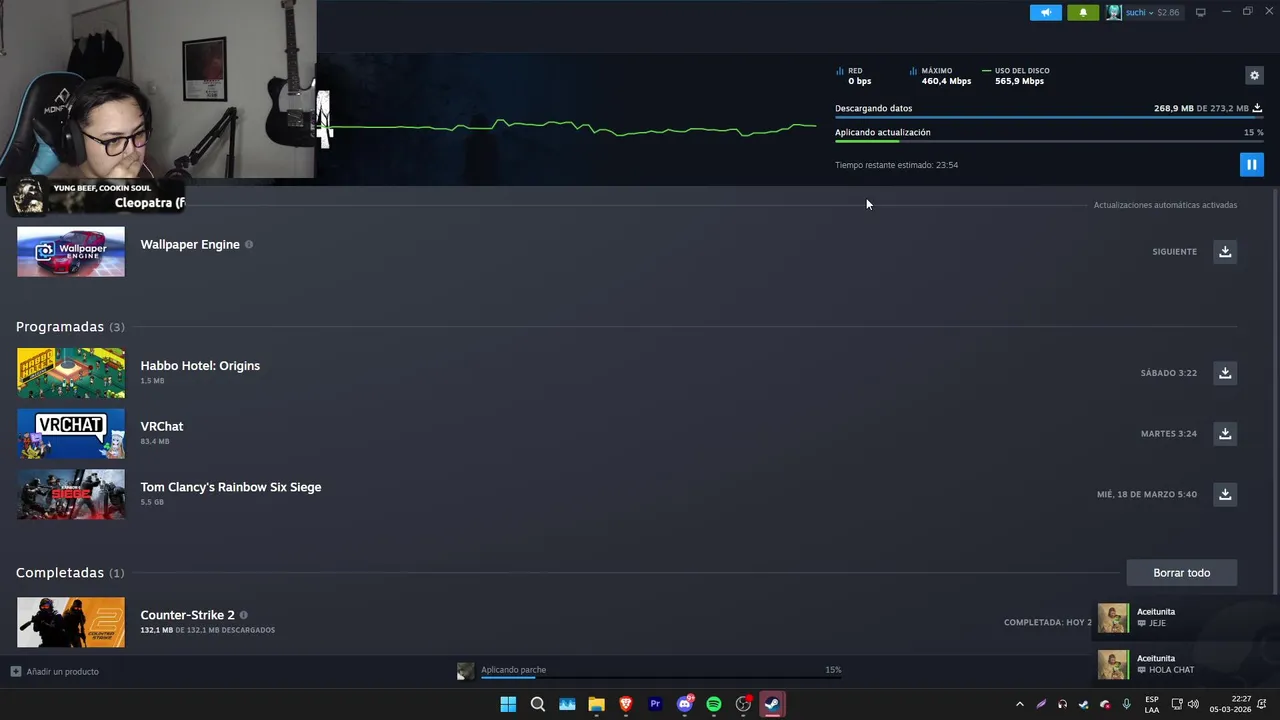Select the Wallpaper Engine title
The width and height of the screenshot is (1280, 720).
point(190,244)
